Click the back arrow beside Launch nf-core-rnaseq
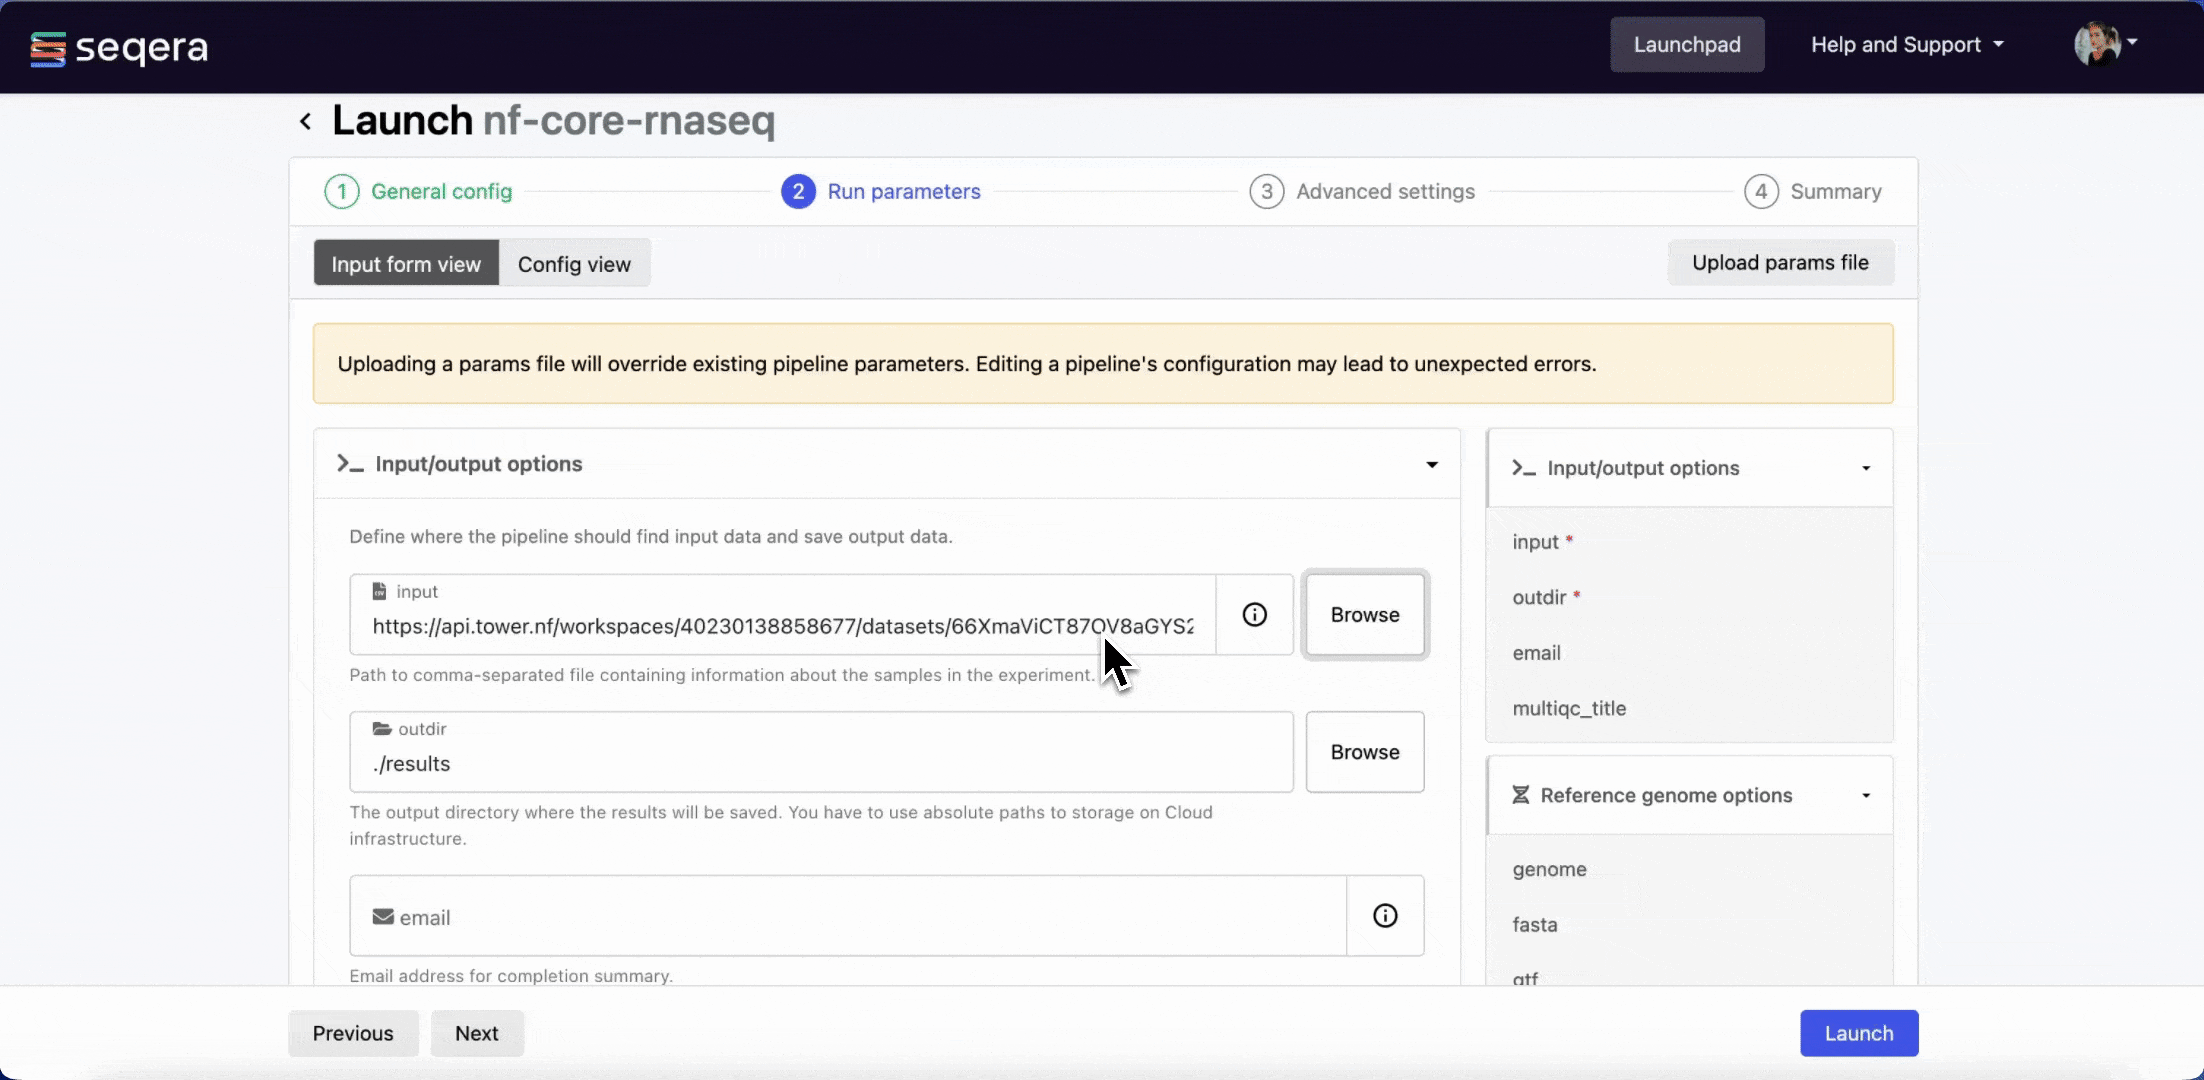 (x=305, y=120)
